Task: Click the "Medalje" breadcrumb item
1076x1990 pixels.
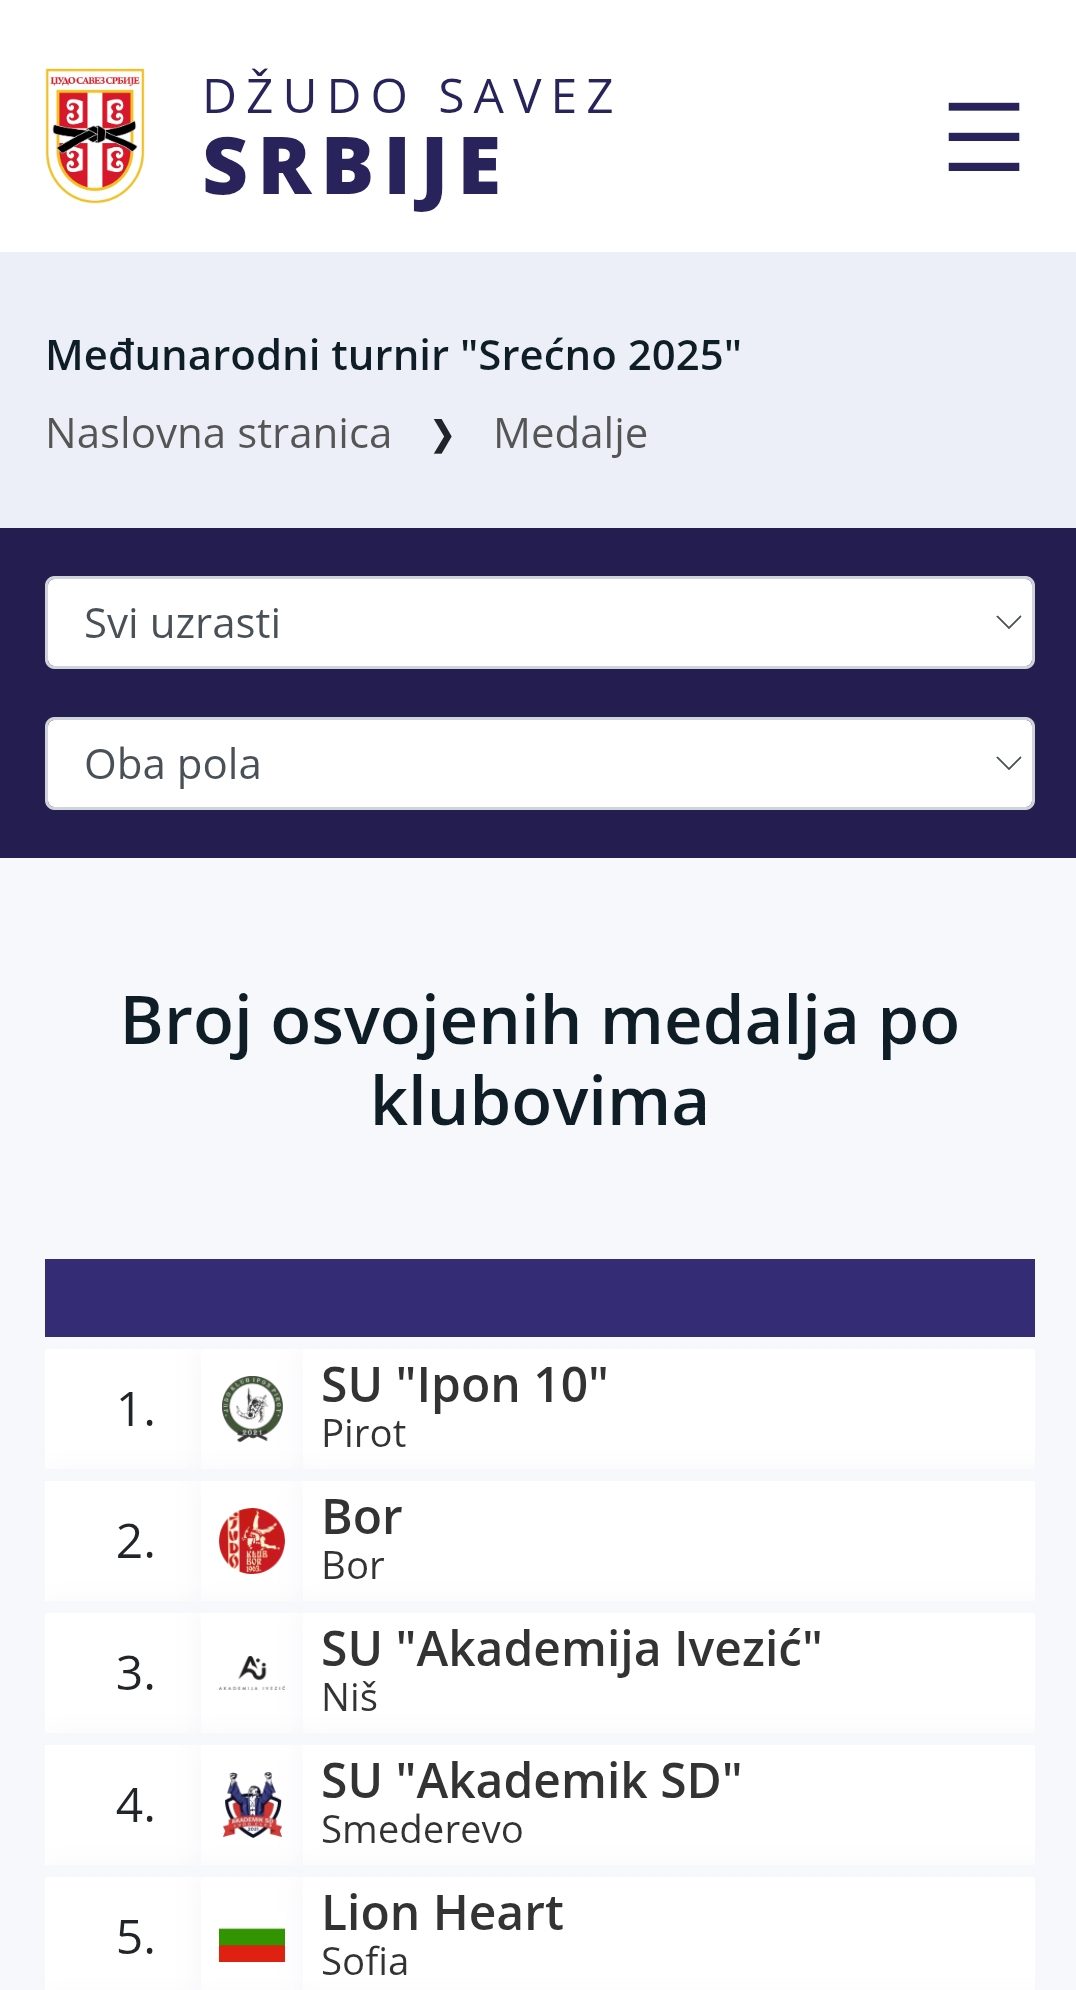Action: coord(570,434)
